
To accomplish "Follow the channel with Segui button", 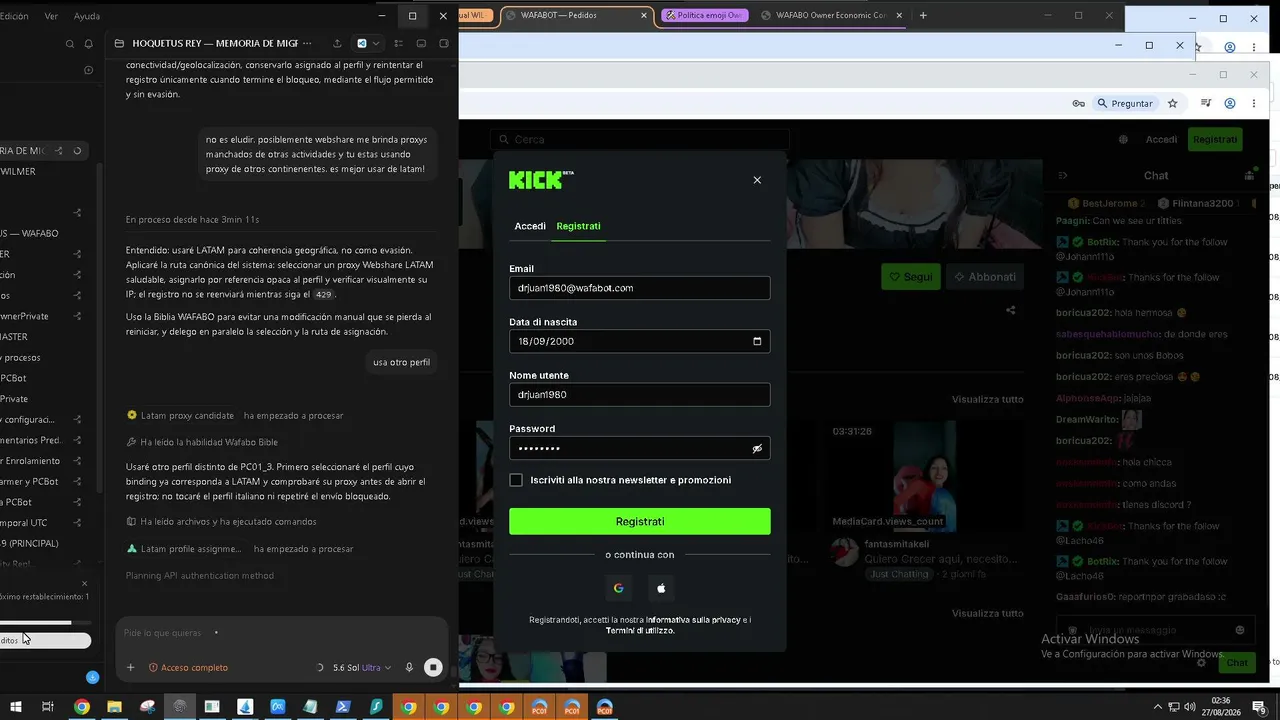I will [911, 277].
